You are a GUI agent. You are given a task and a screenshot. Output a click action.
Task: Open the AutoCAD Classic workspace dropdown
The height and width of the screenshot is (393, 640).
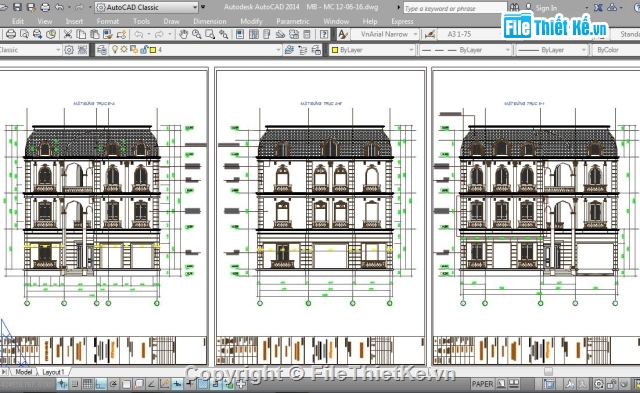click(147, 7)
